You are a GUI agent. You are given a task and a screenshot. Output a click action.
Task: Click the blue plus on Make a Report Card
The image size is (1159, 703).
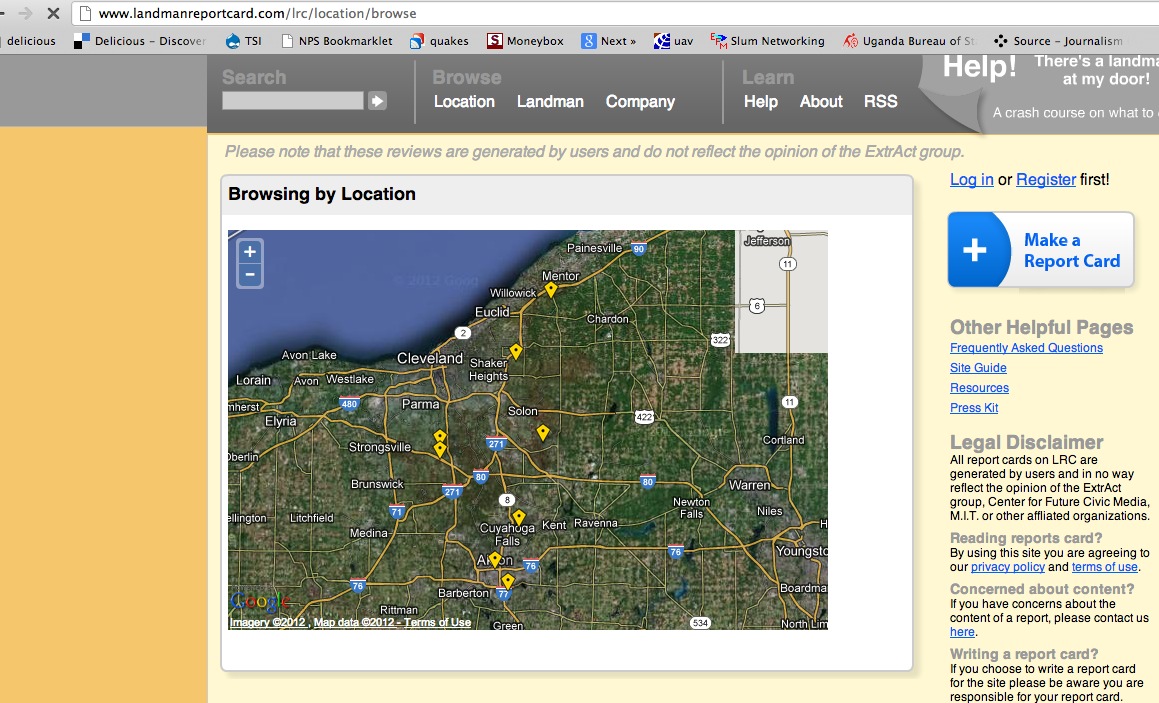(974, 250)
